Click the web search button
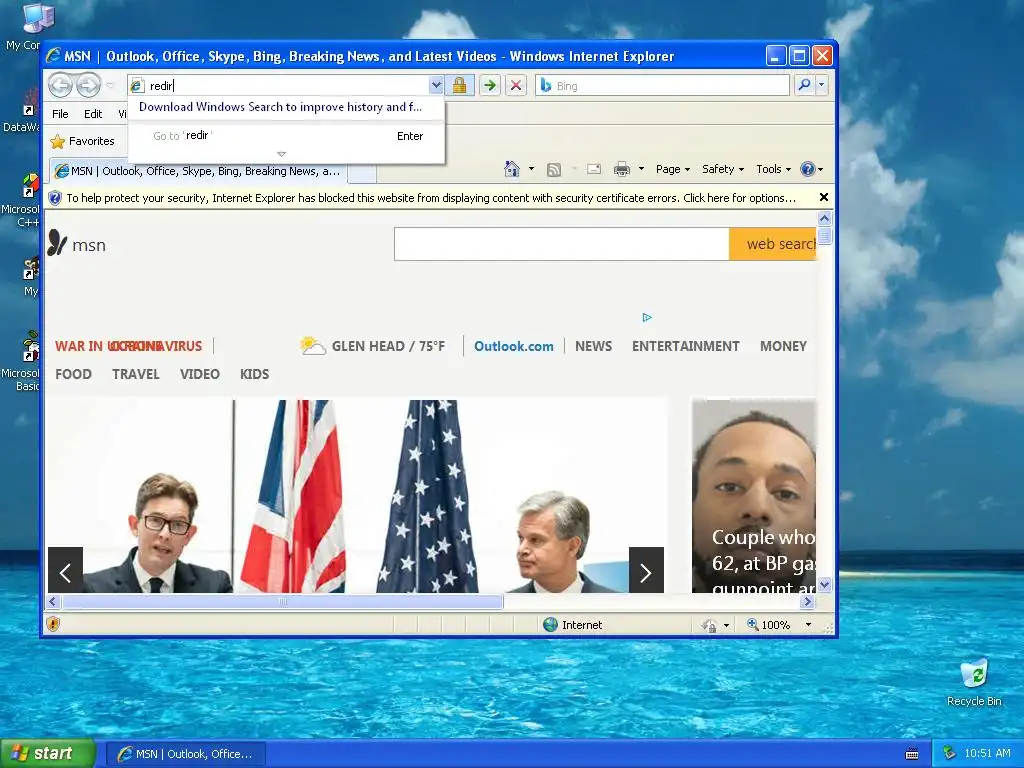 pyautogui.click(x=773, y=244)
